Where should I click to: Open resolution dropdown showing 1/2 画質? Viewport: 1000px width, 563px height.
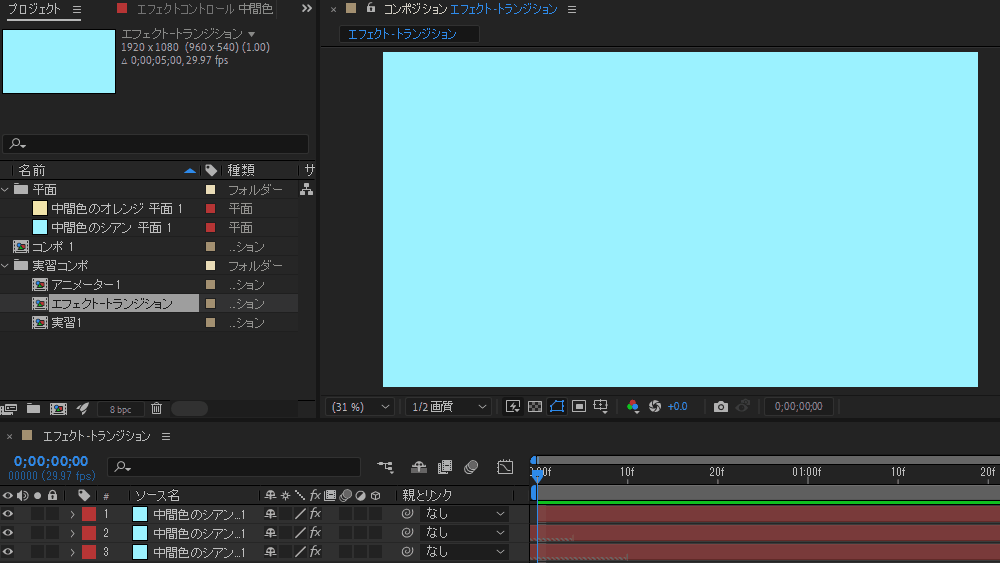tap(448, 407)
